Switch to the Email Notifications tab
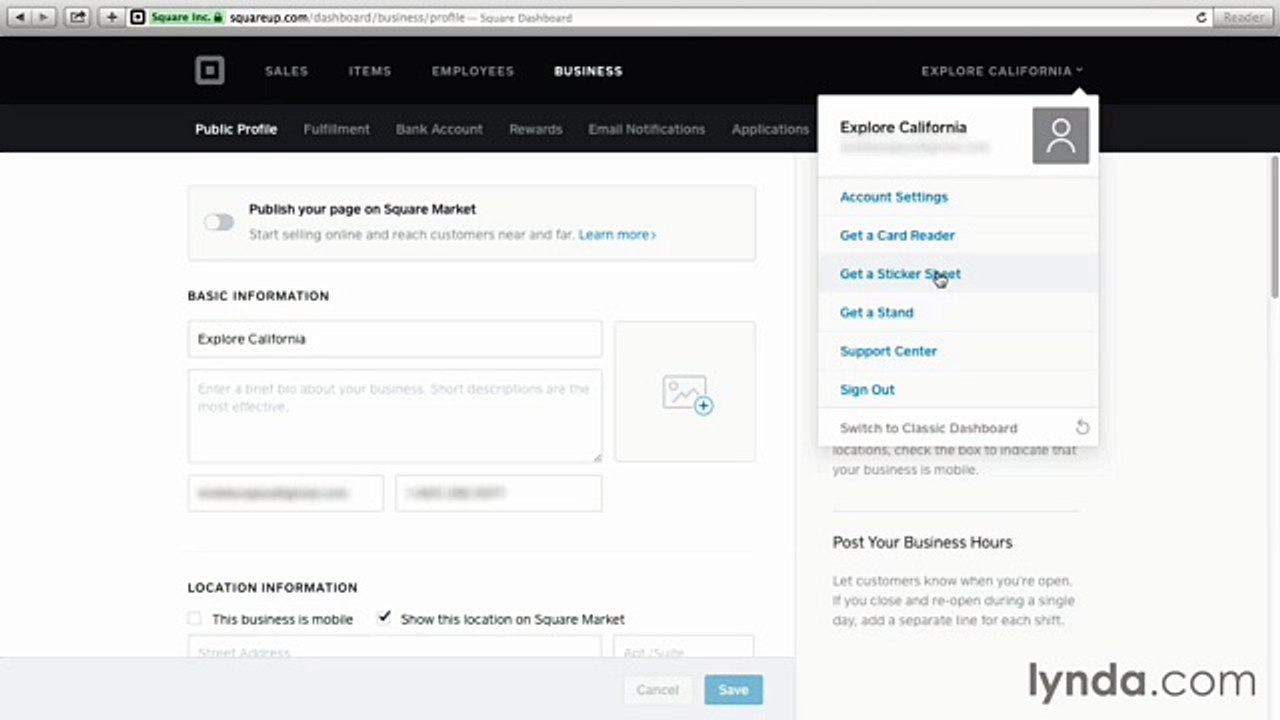 tap(646, 129)
